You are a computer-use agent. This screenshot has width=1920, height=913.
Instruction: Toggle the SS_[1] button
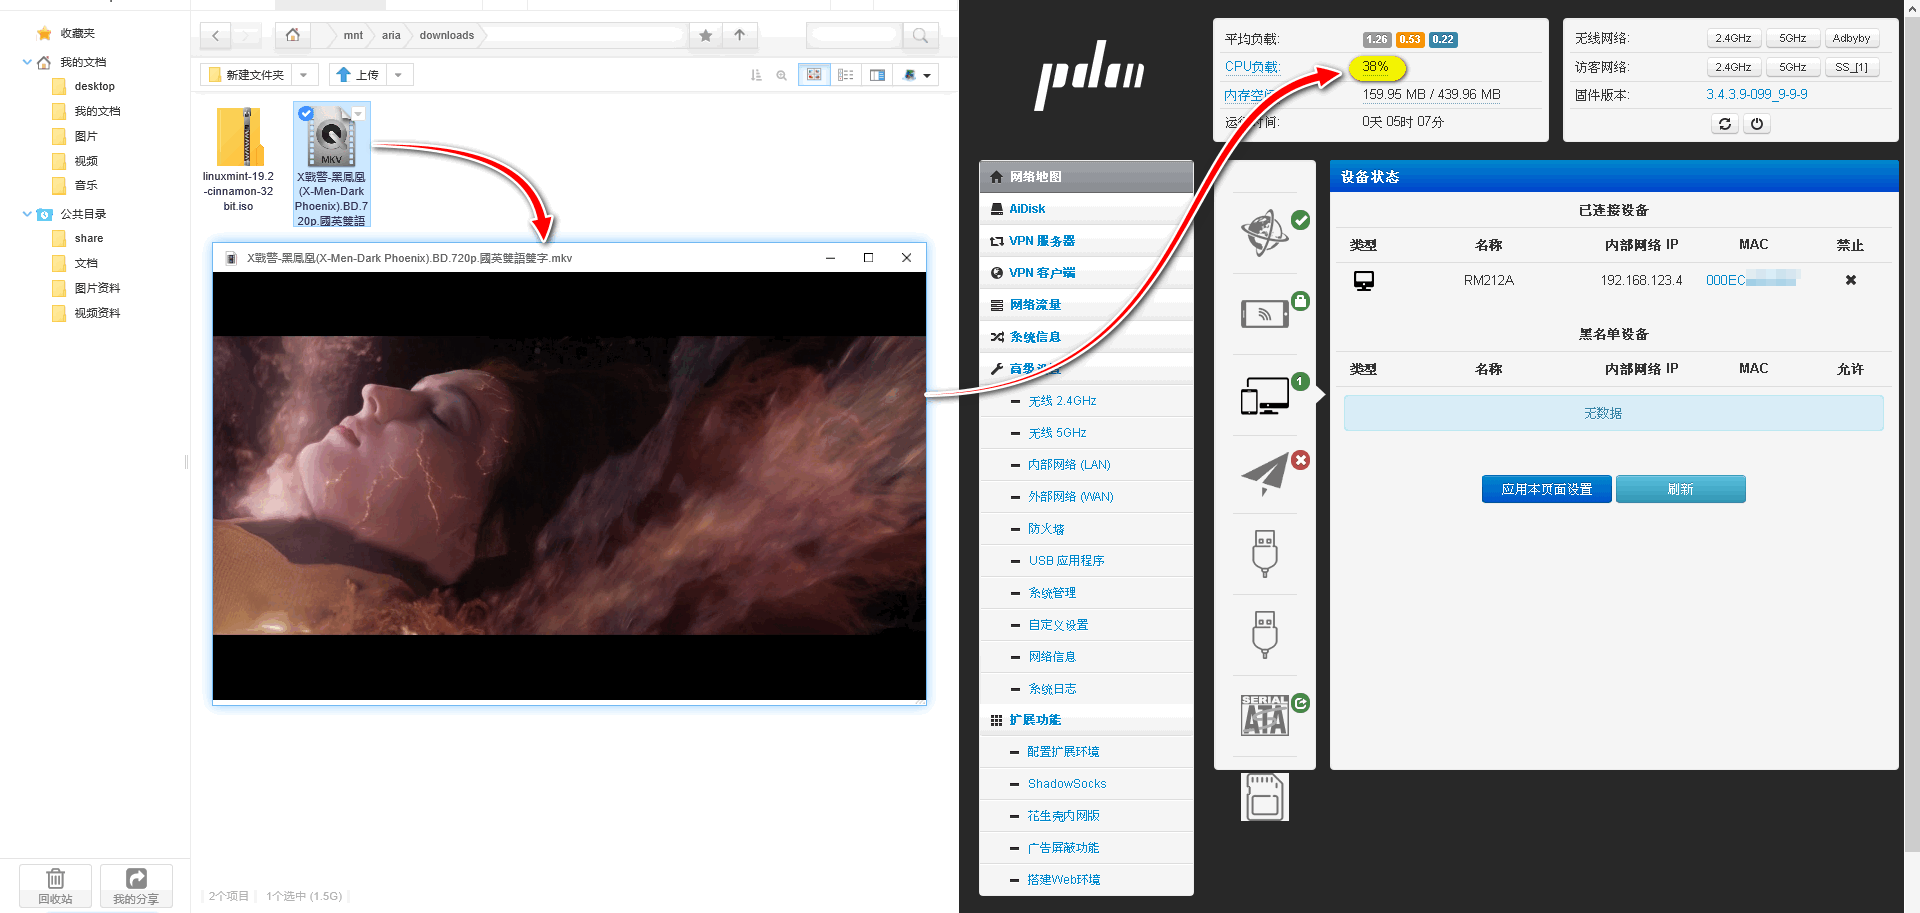tap(1851, 68)
